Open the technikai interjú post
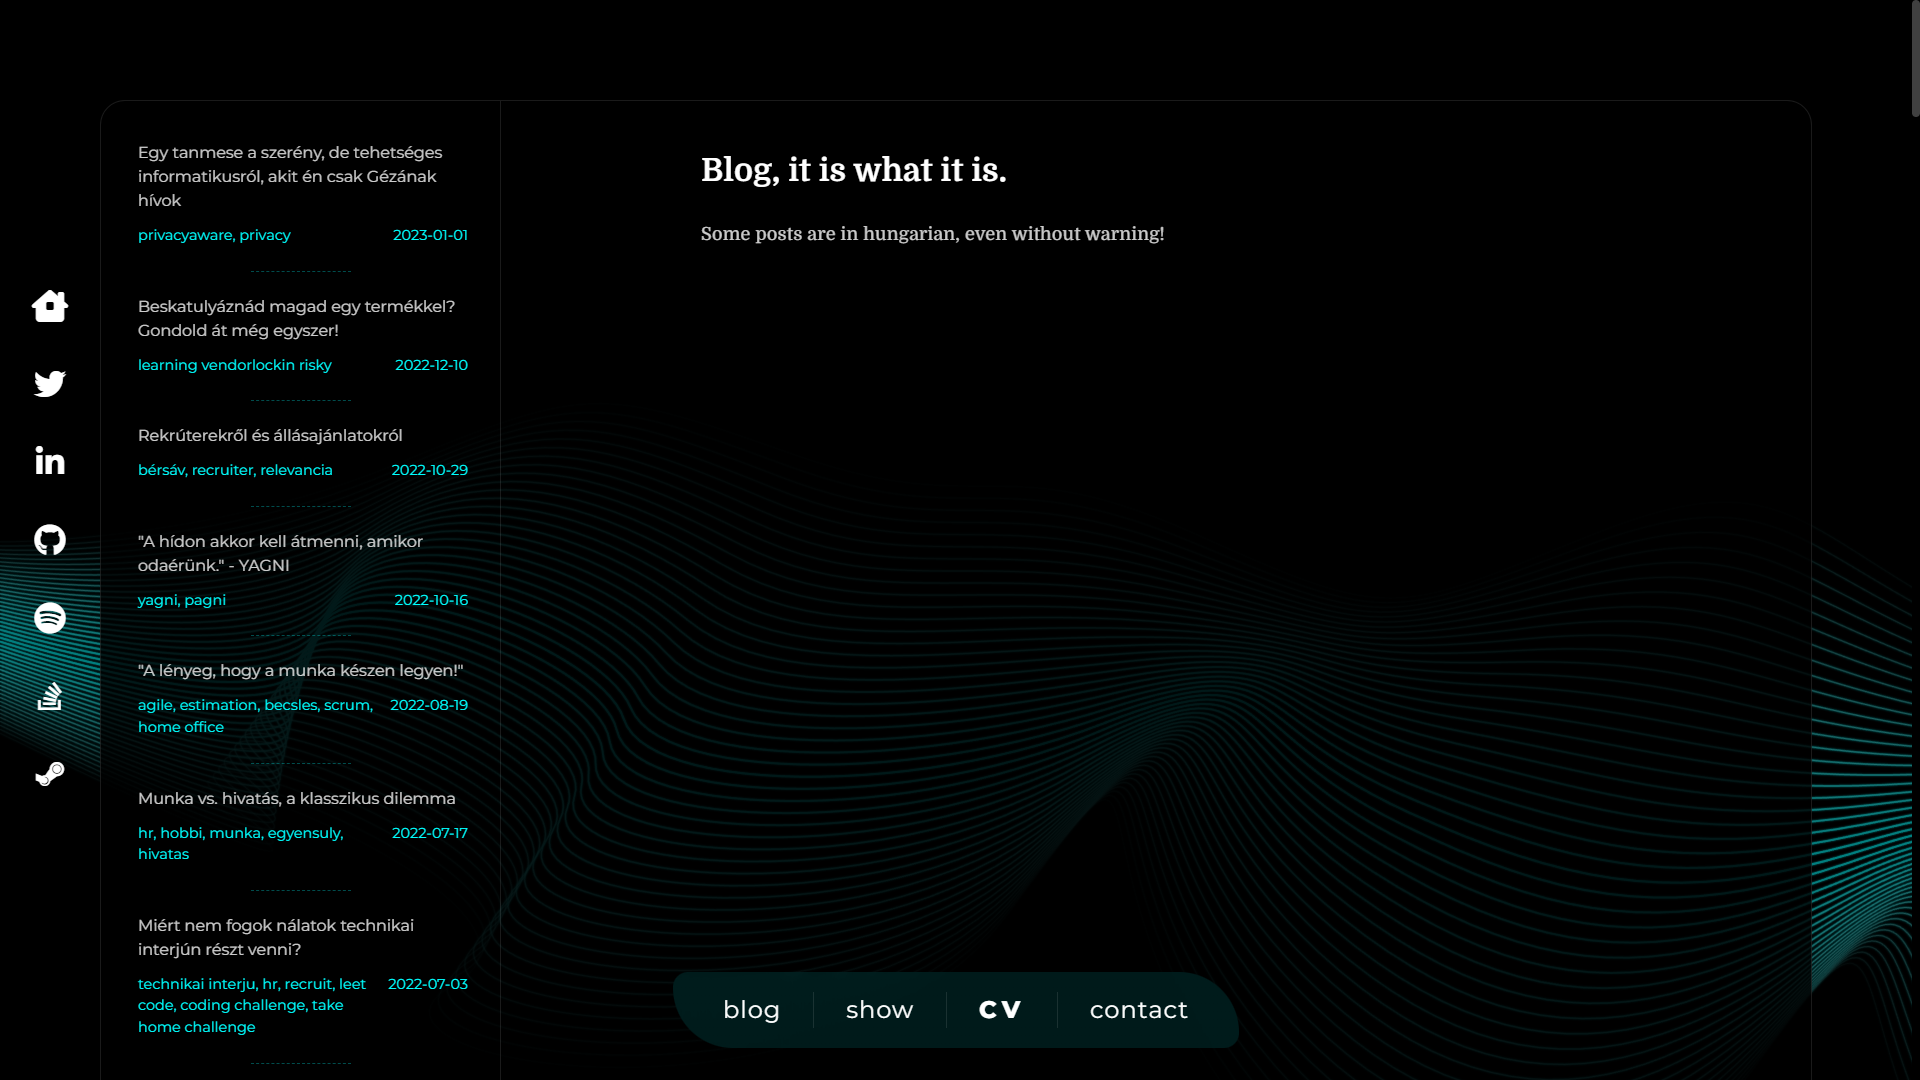 tap(275, 937)
